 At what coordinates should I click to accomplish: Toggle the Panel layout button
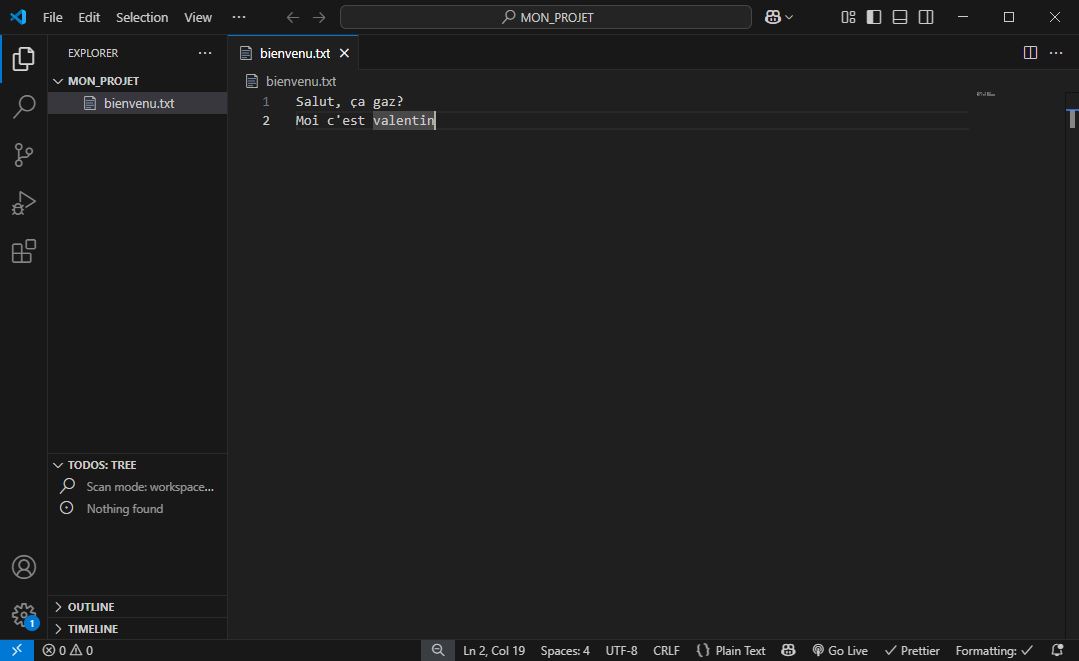click(900, 17)
